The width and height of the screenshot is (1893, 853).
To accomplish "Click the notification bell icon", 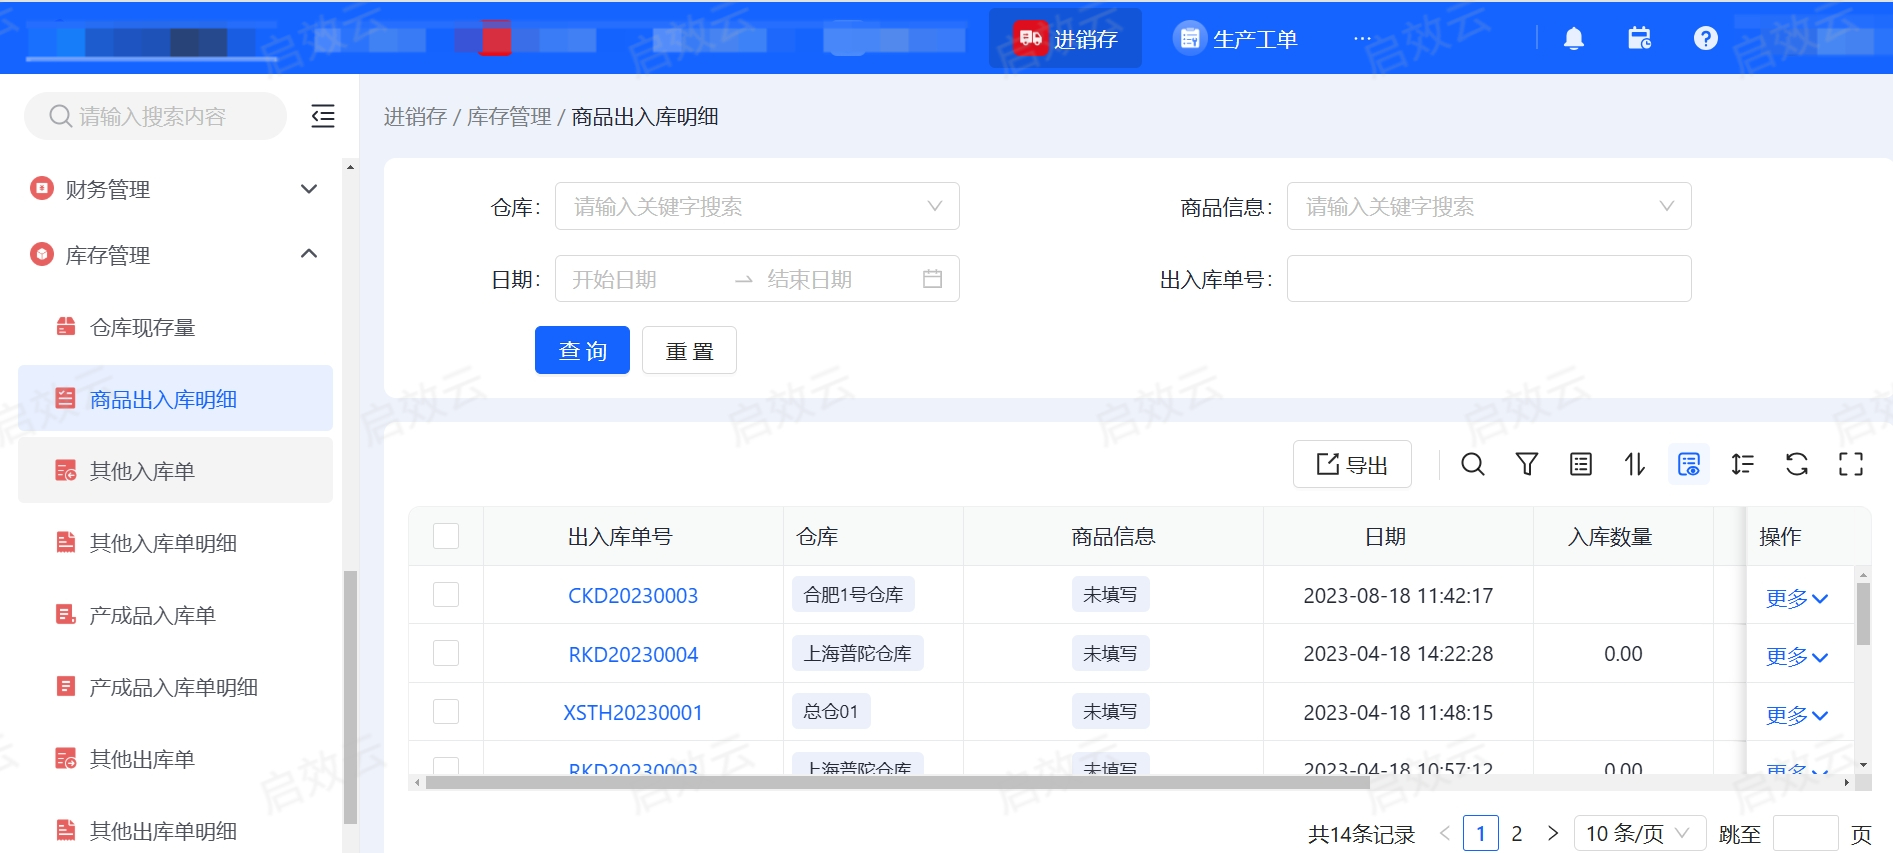I will point(1573,39).
